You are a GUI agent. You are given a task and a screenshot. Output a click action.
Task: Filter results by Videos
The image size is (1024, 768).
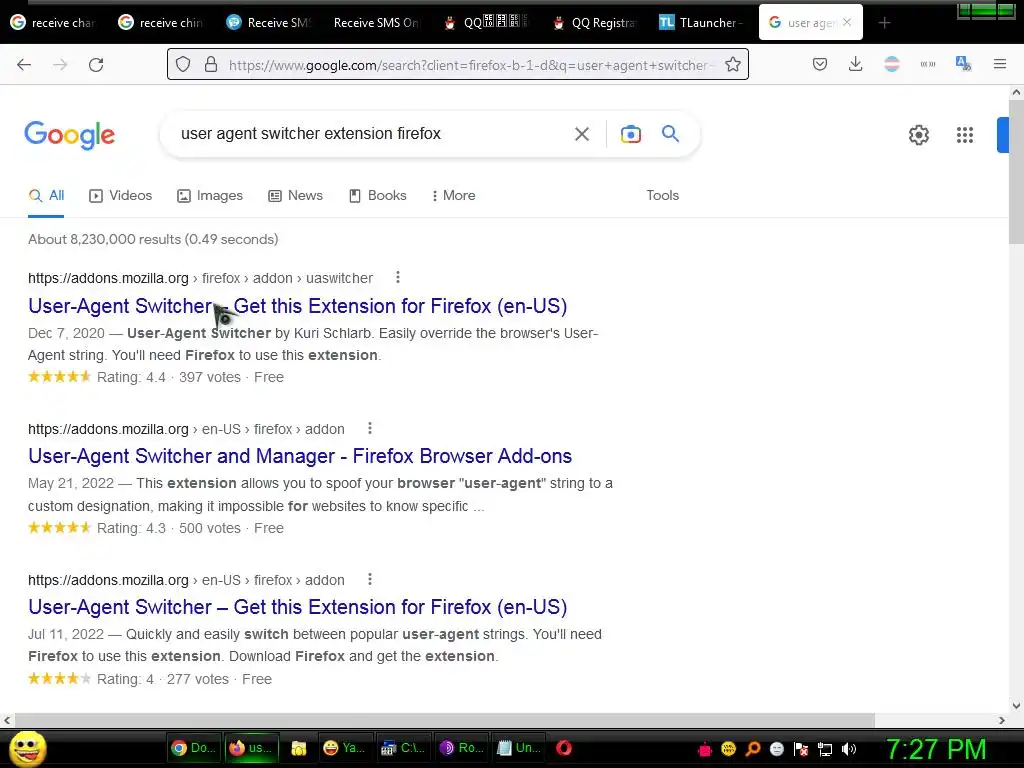(x=121, y=195)
